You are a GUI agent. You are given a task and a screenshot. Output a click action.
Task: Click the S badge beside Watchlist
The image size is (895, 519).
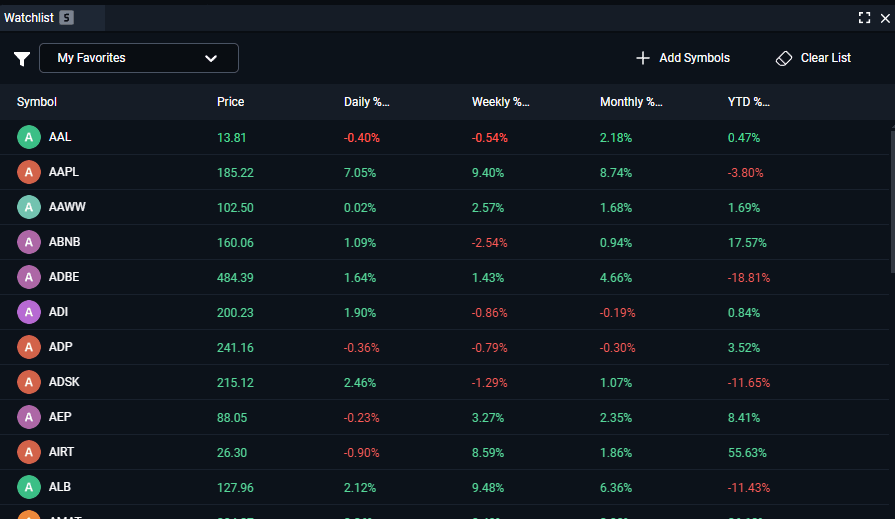tap(66, 18)
